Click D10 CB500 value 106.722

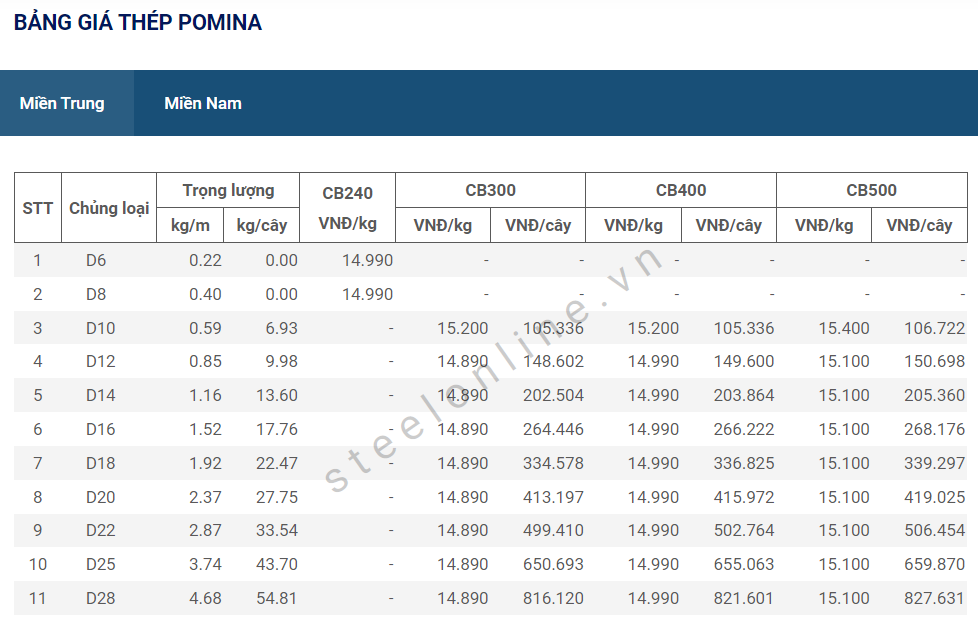934,328
